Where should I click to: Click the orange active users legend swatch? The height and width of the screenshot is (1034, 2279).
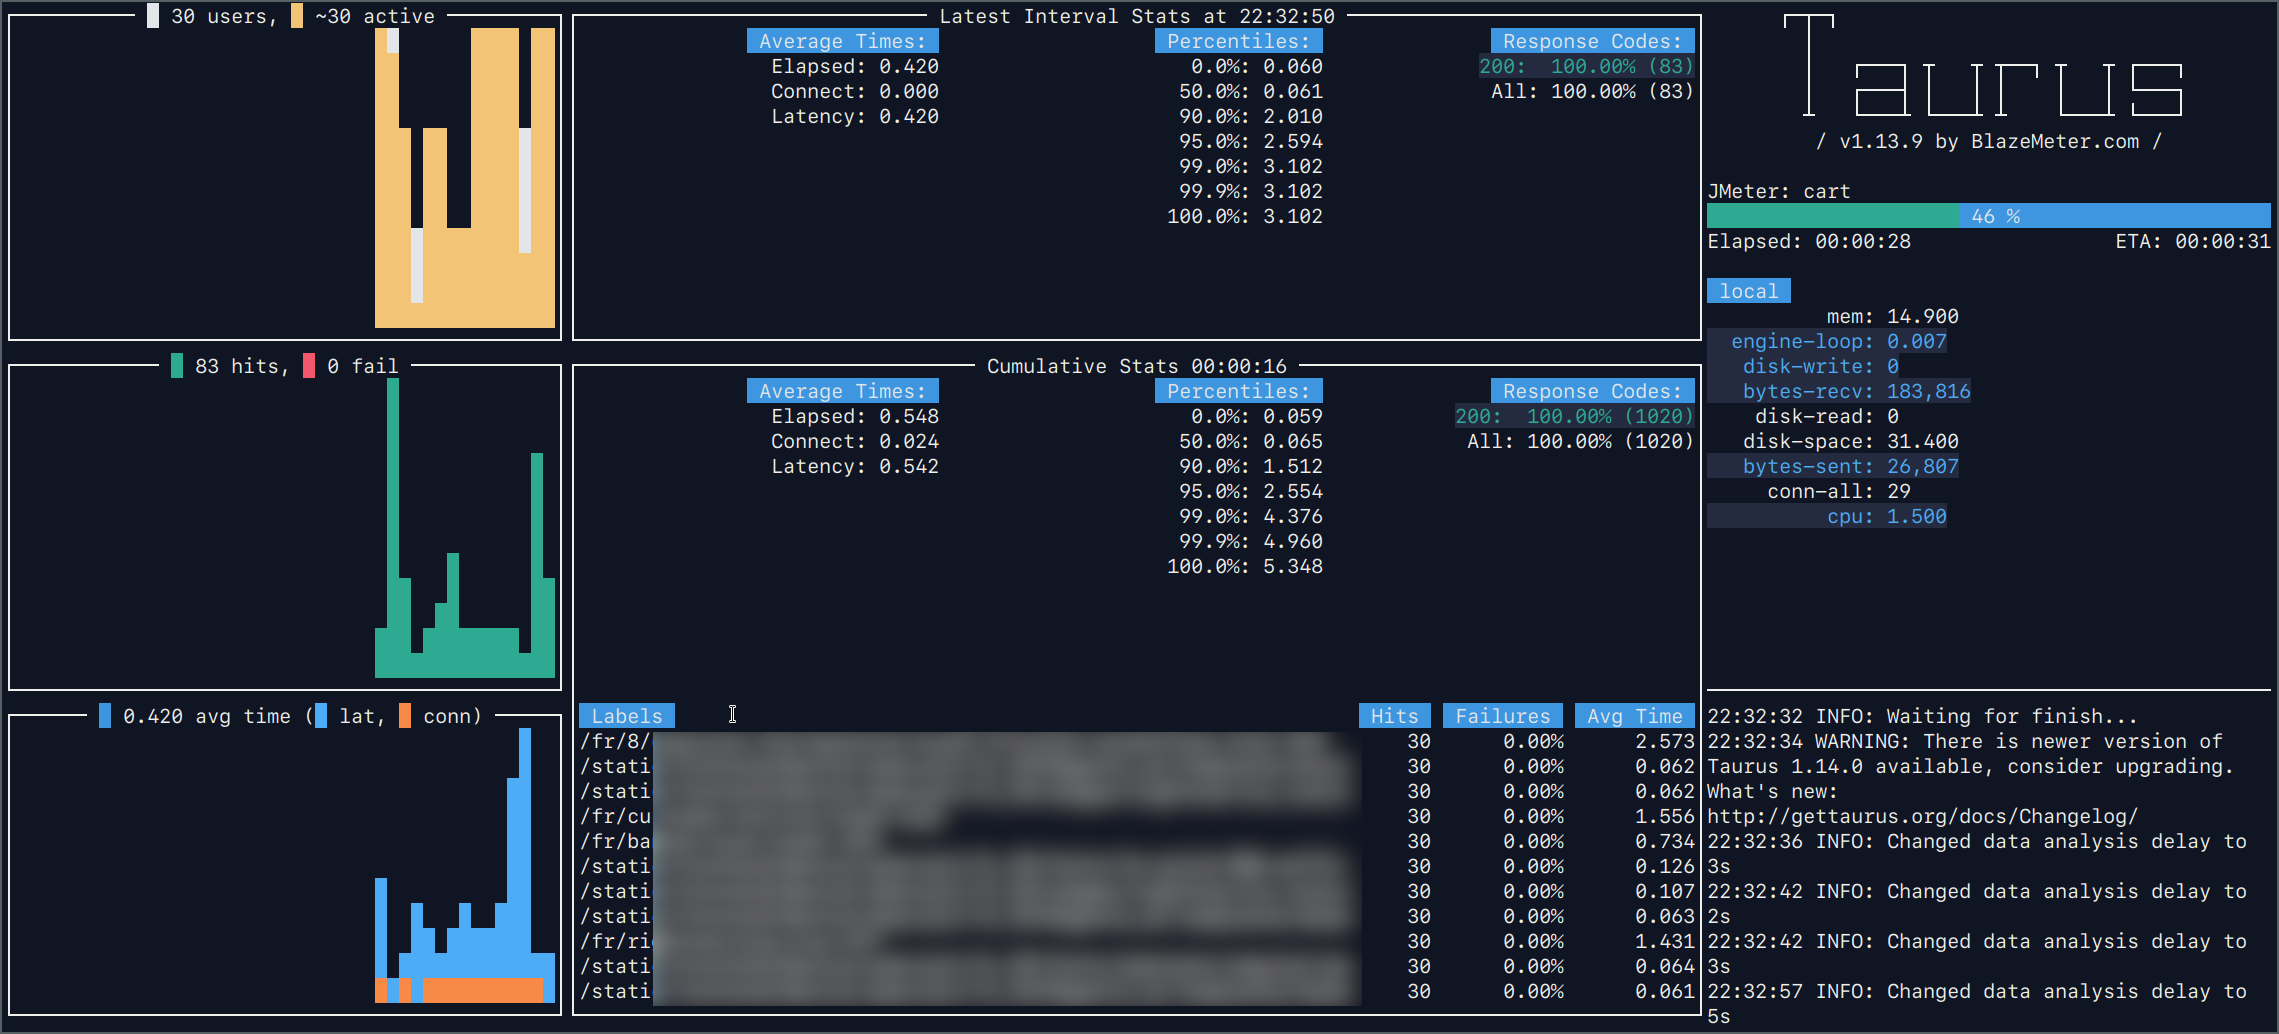coord(297,16)
